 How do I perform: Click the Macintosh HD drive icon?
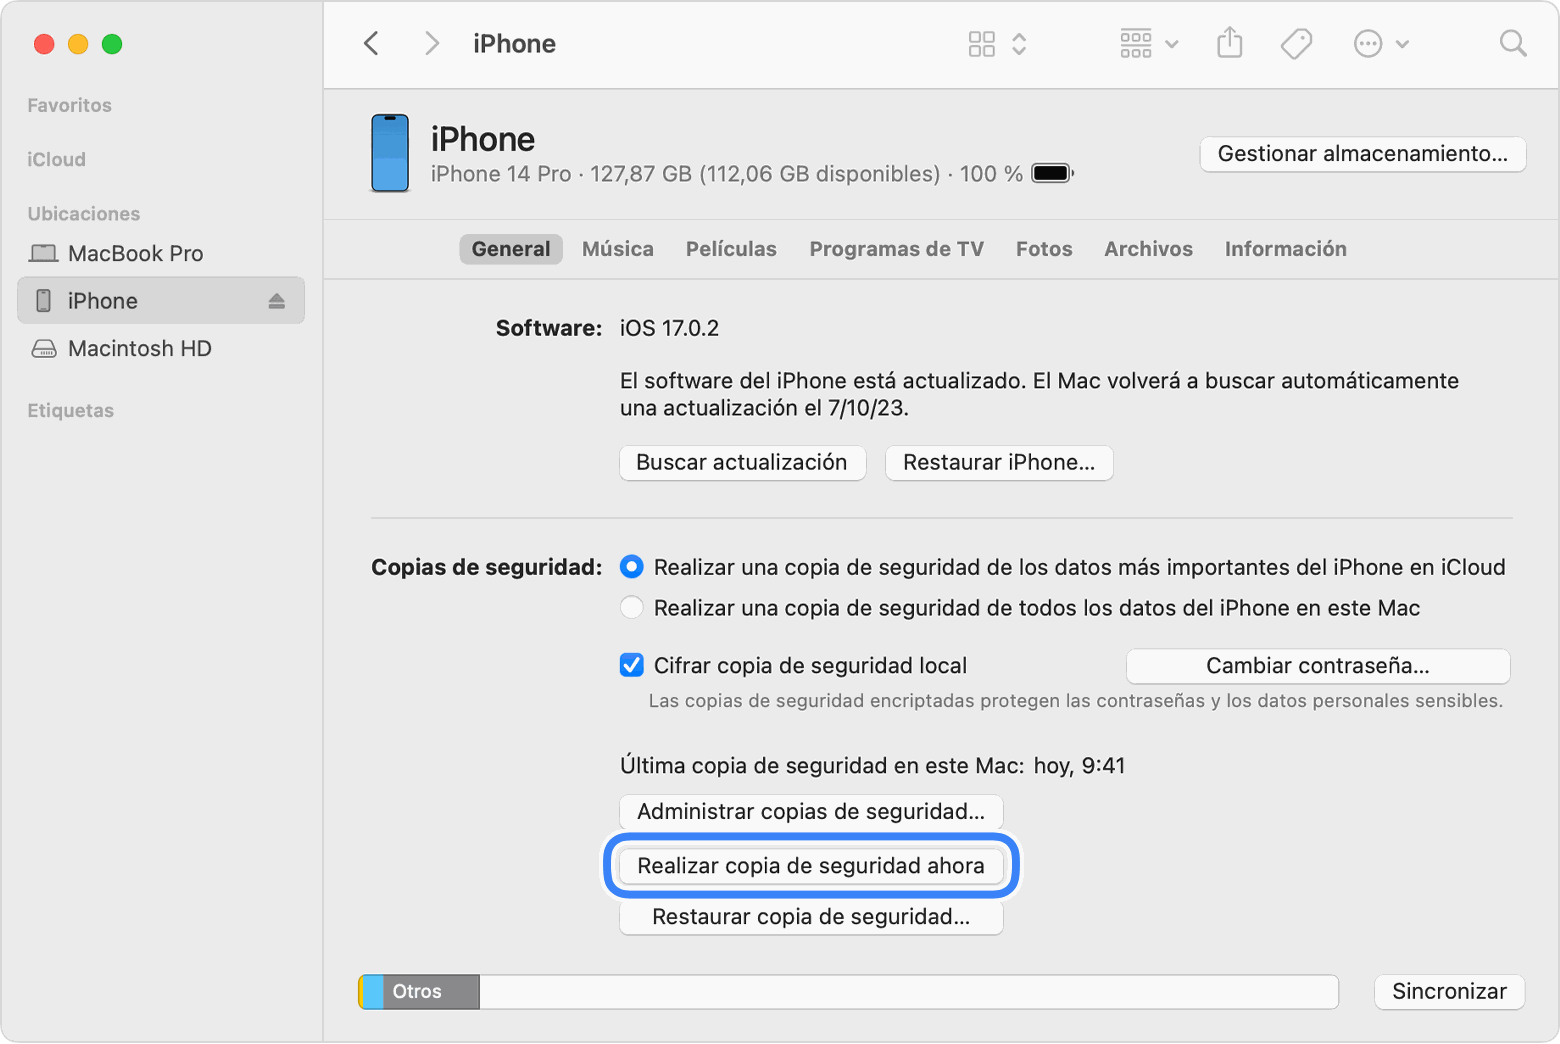pyautogui.click(x=44, y=349)
